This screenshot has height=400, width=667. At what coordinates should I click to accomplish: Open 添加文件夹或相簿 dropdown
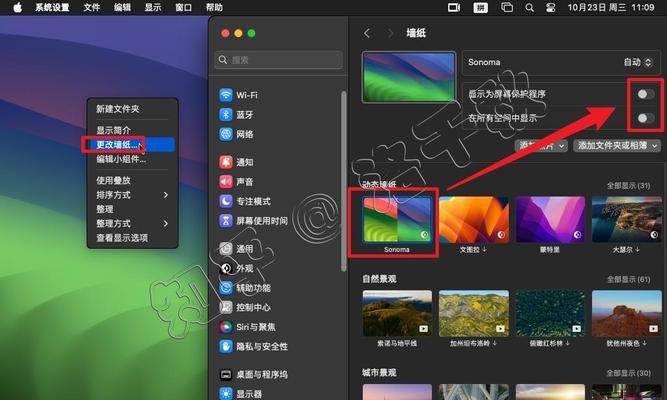coord(616,146)
